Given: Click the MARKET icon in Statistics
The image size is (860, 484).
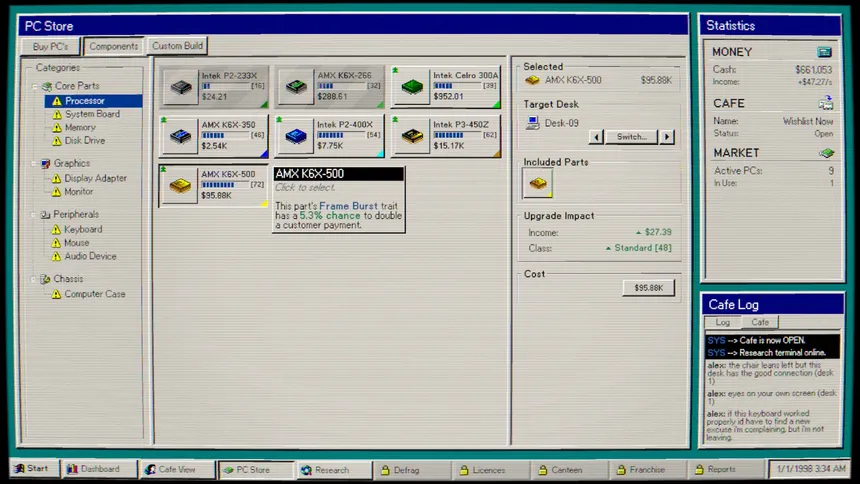Looking at the screenshot, I should coord(826,153).
